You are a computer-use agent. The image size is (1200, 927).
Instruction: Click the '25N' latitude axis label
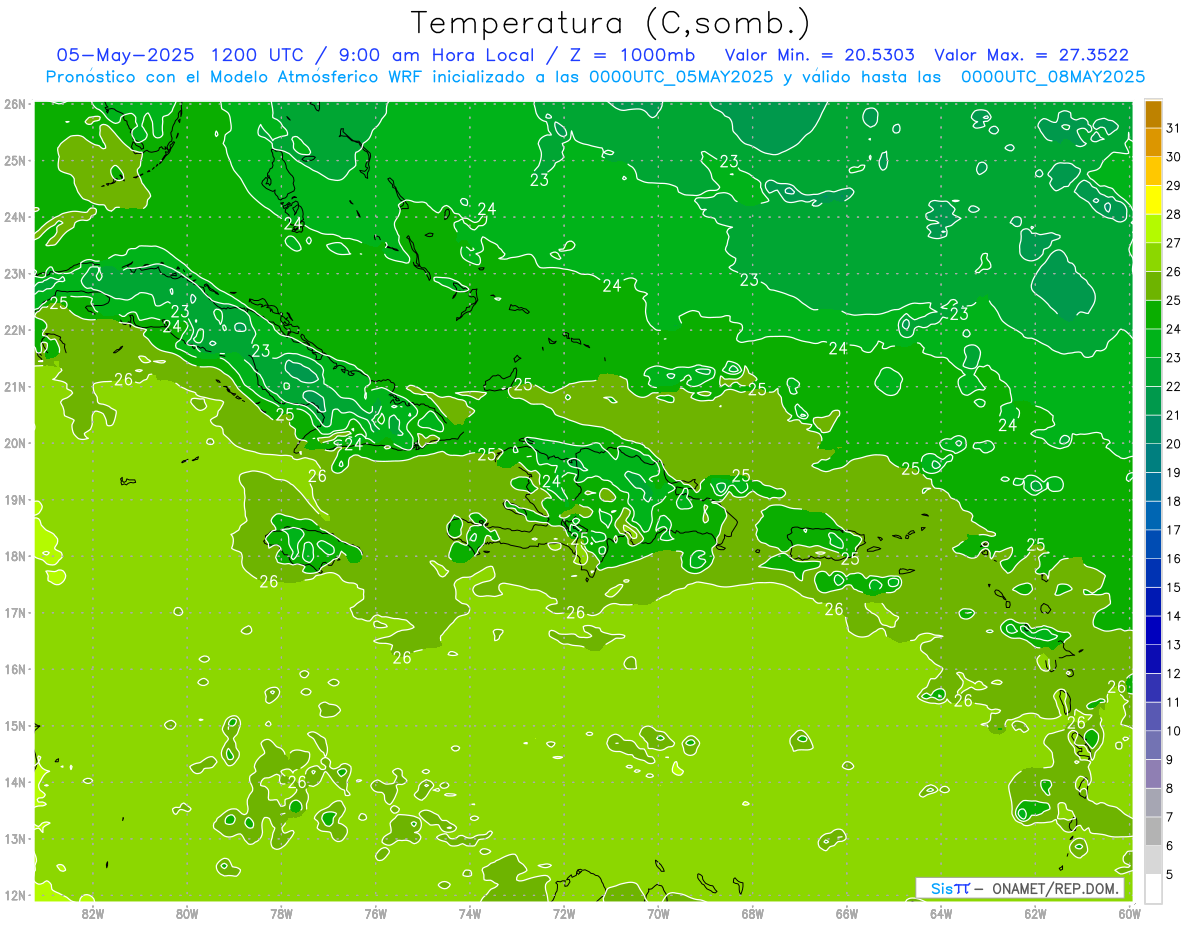pos(14,160)
